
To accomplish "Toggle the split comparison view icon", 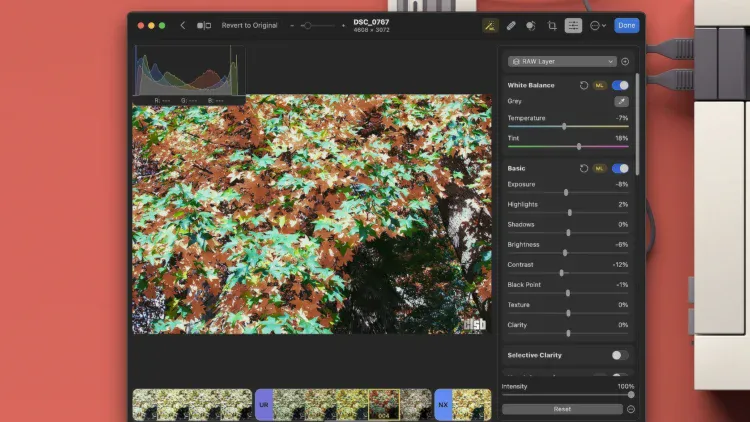I will point(204,25).
